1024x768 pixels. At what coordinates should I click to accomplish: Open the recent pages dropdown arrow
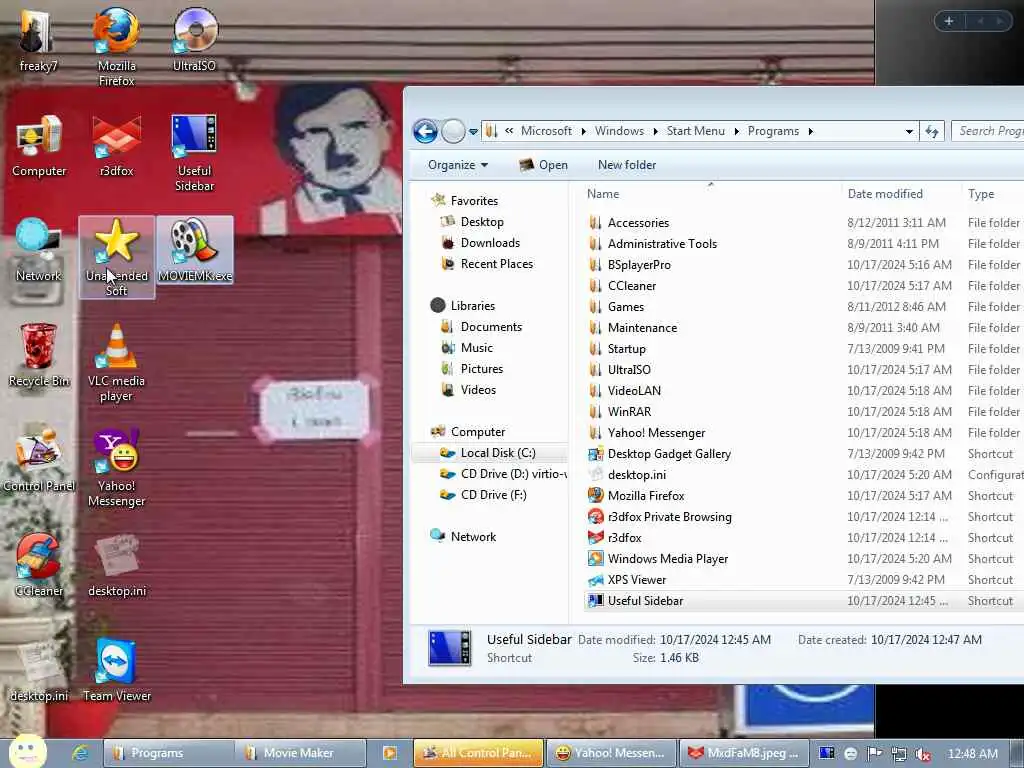point(473,131)
